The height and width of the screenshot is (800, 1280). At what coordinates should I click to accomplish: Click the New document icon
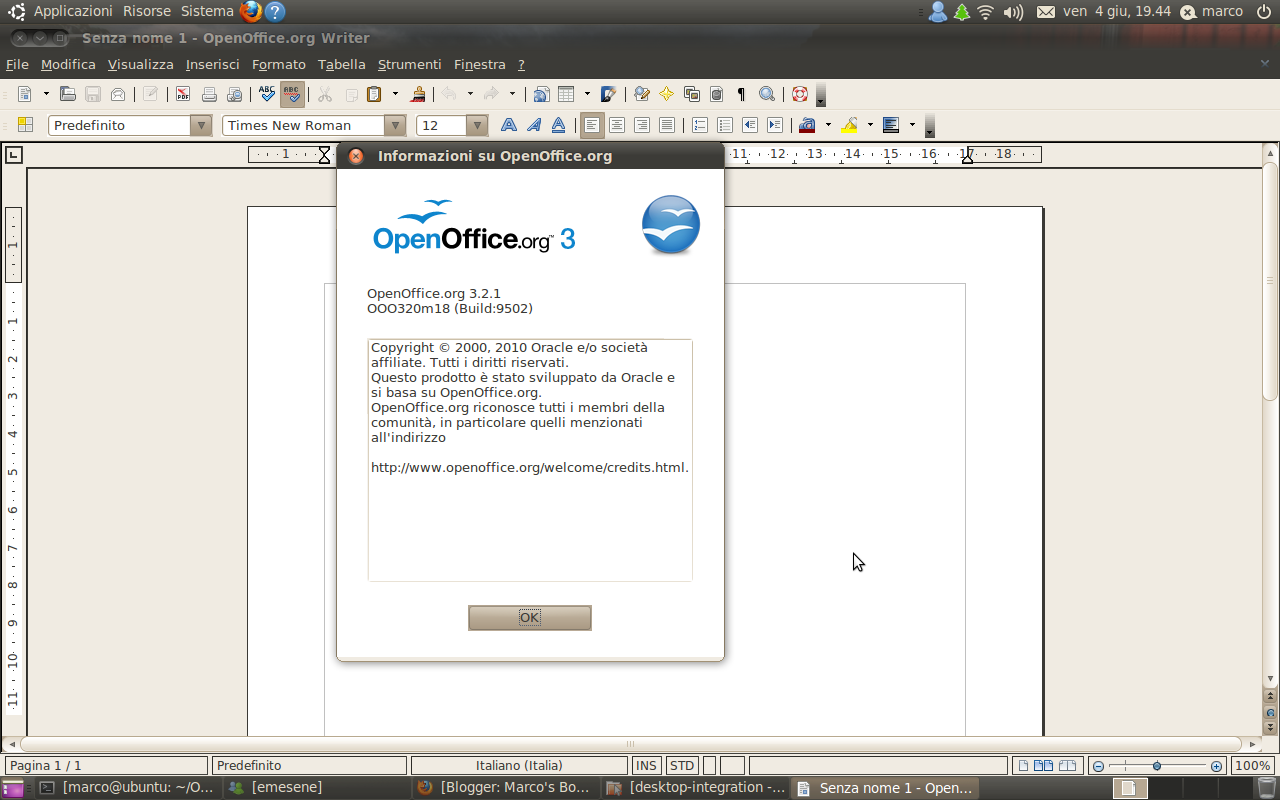click(24, 94)
